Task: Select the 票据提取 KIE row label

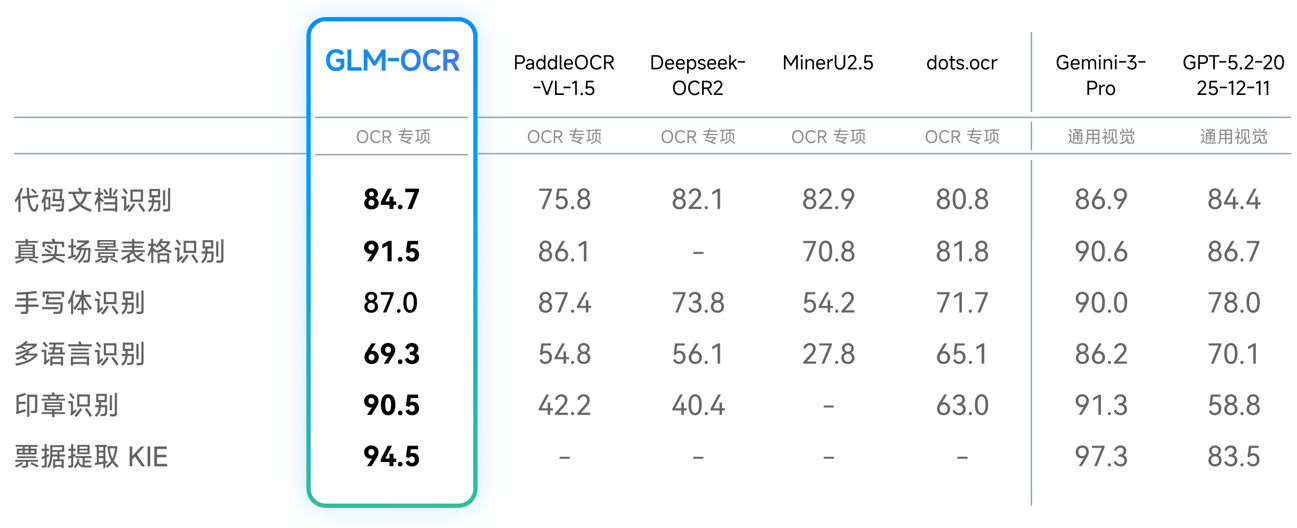Action: pyautogui.click(x=91, y=457)
